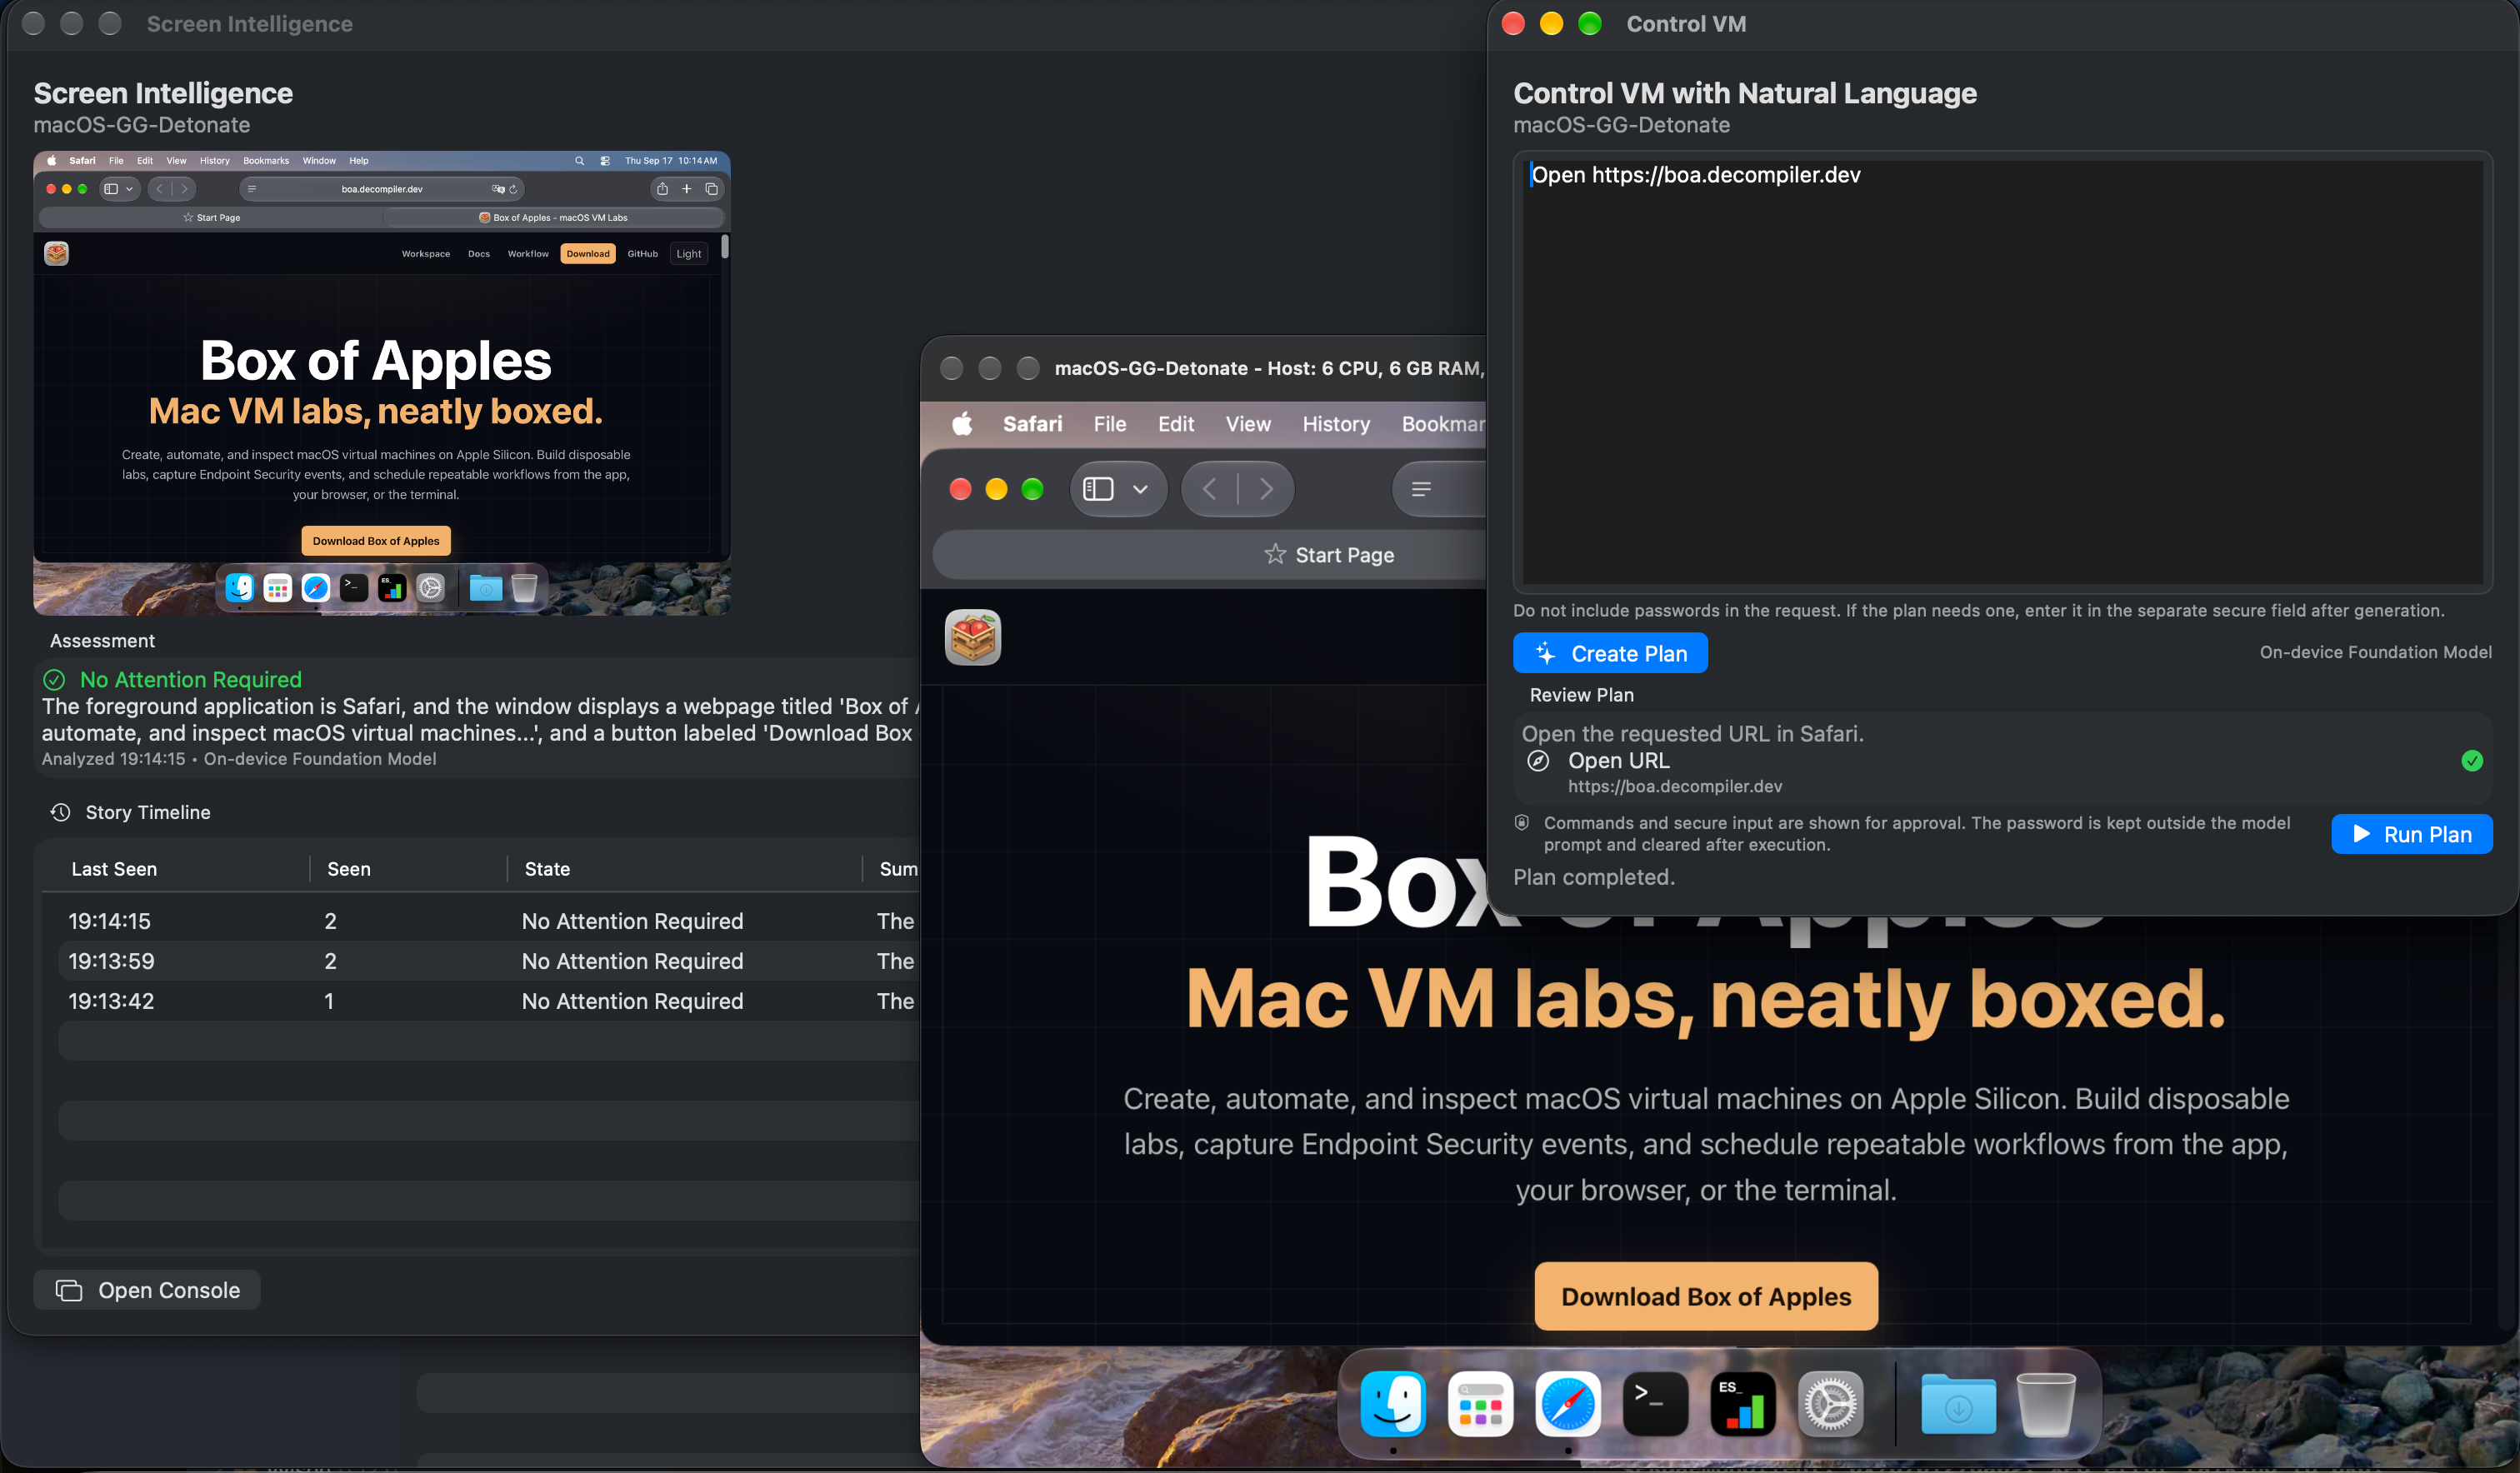Click the 'Plan completed.' status text

pos(1594,877)
